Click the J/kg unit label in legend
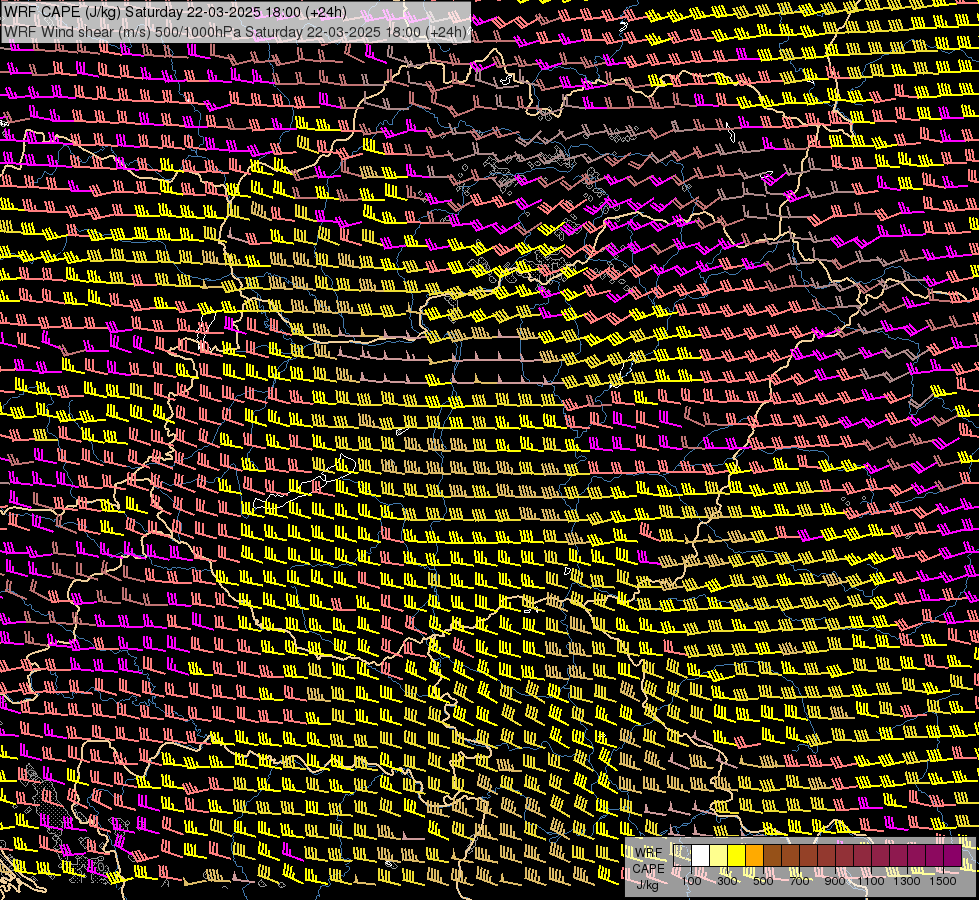The image size is (979, 900). [647, 885]
